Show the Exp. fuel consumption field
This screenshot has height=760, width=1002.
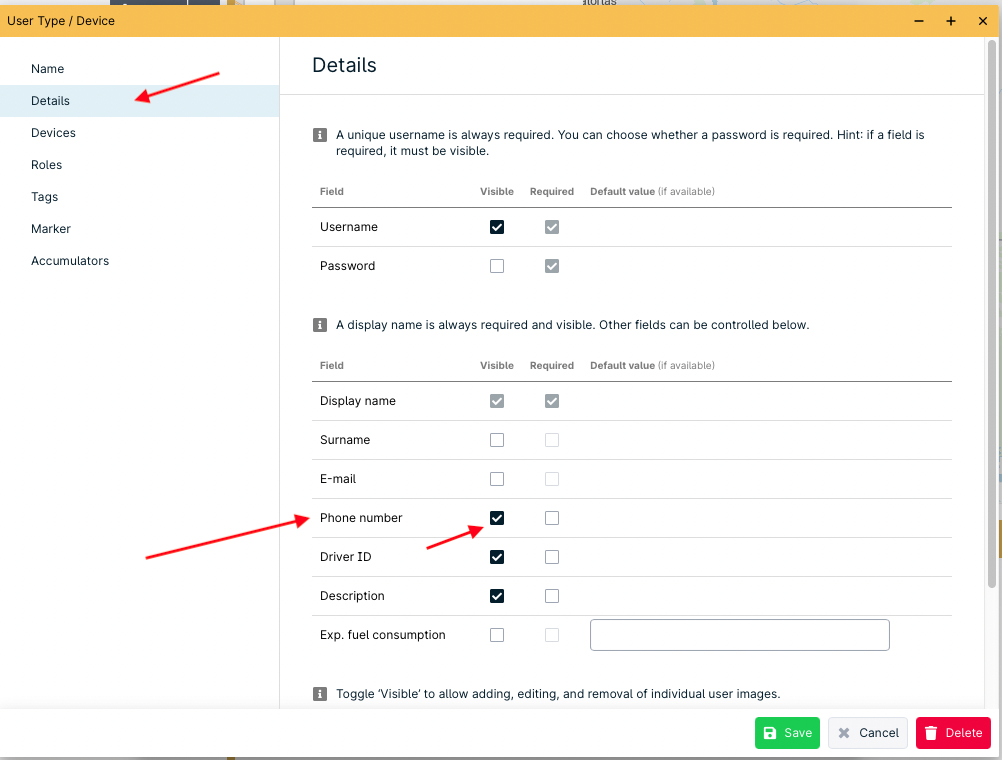point(497,635)
